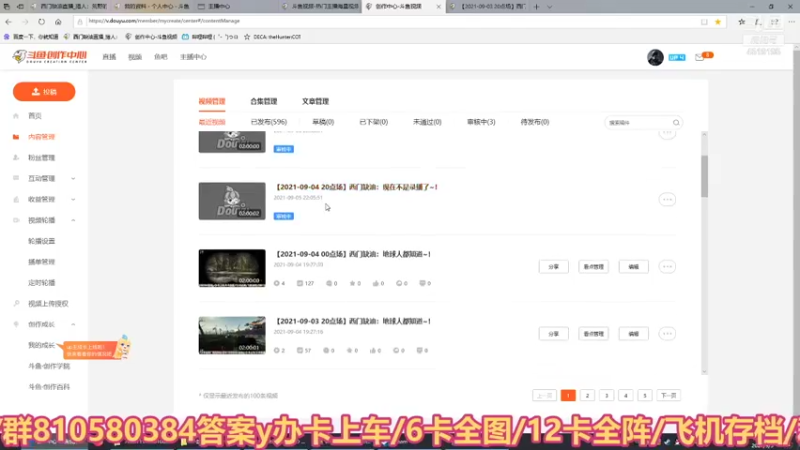Screen dimensions: 800x450
Task: Open 定时轮播 in the sidebar
Action: click(41, 283)
